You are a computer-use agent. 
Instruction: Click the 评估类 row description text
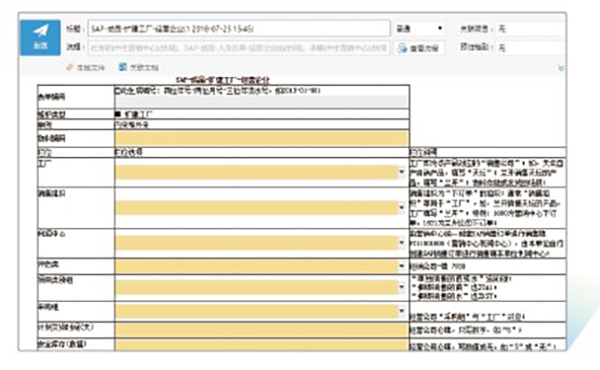437,266
